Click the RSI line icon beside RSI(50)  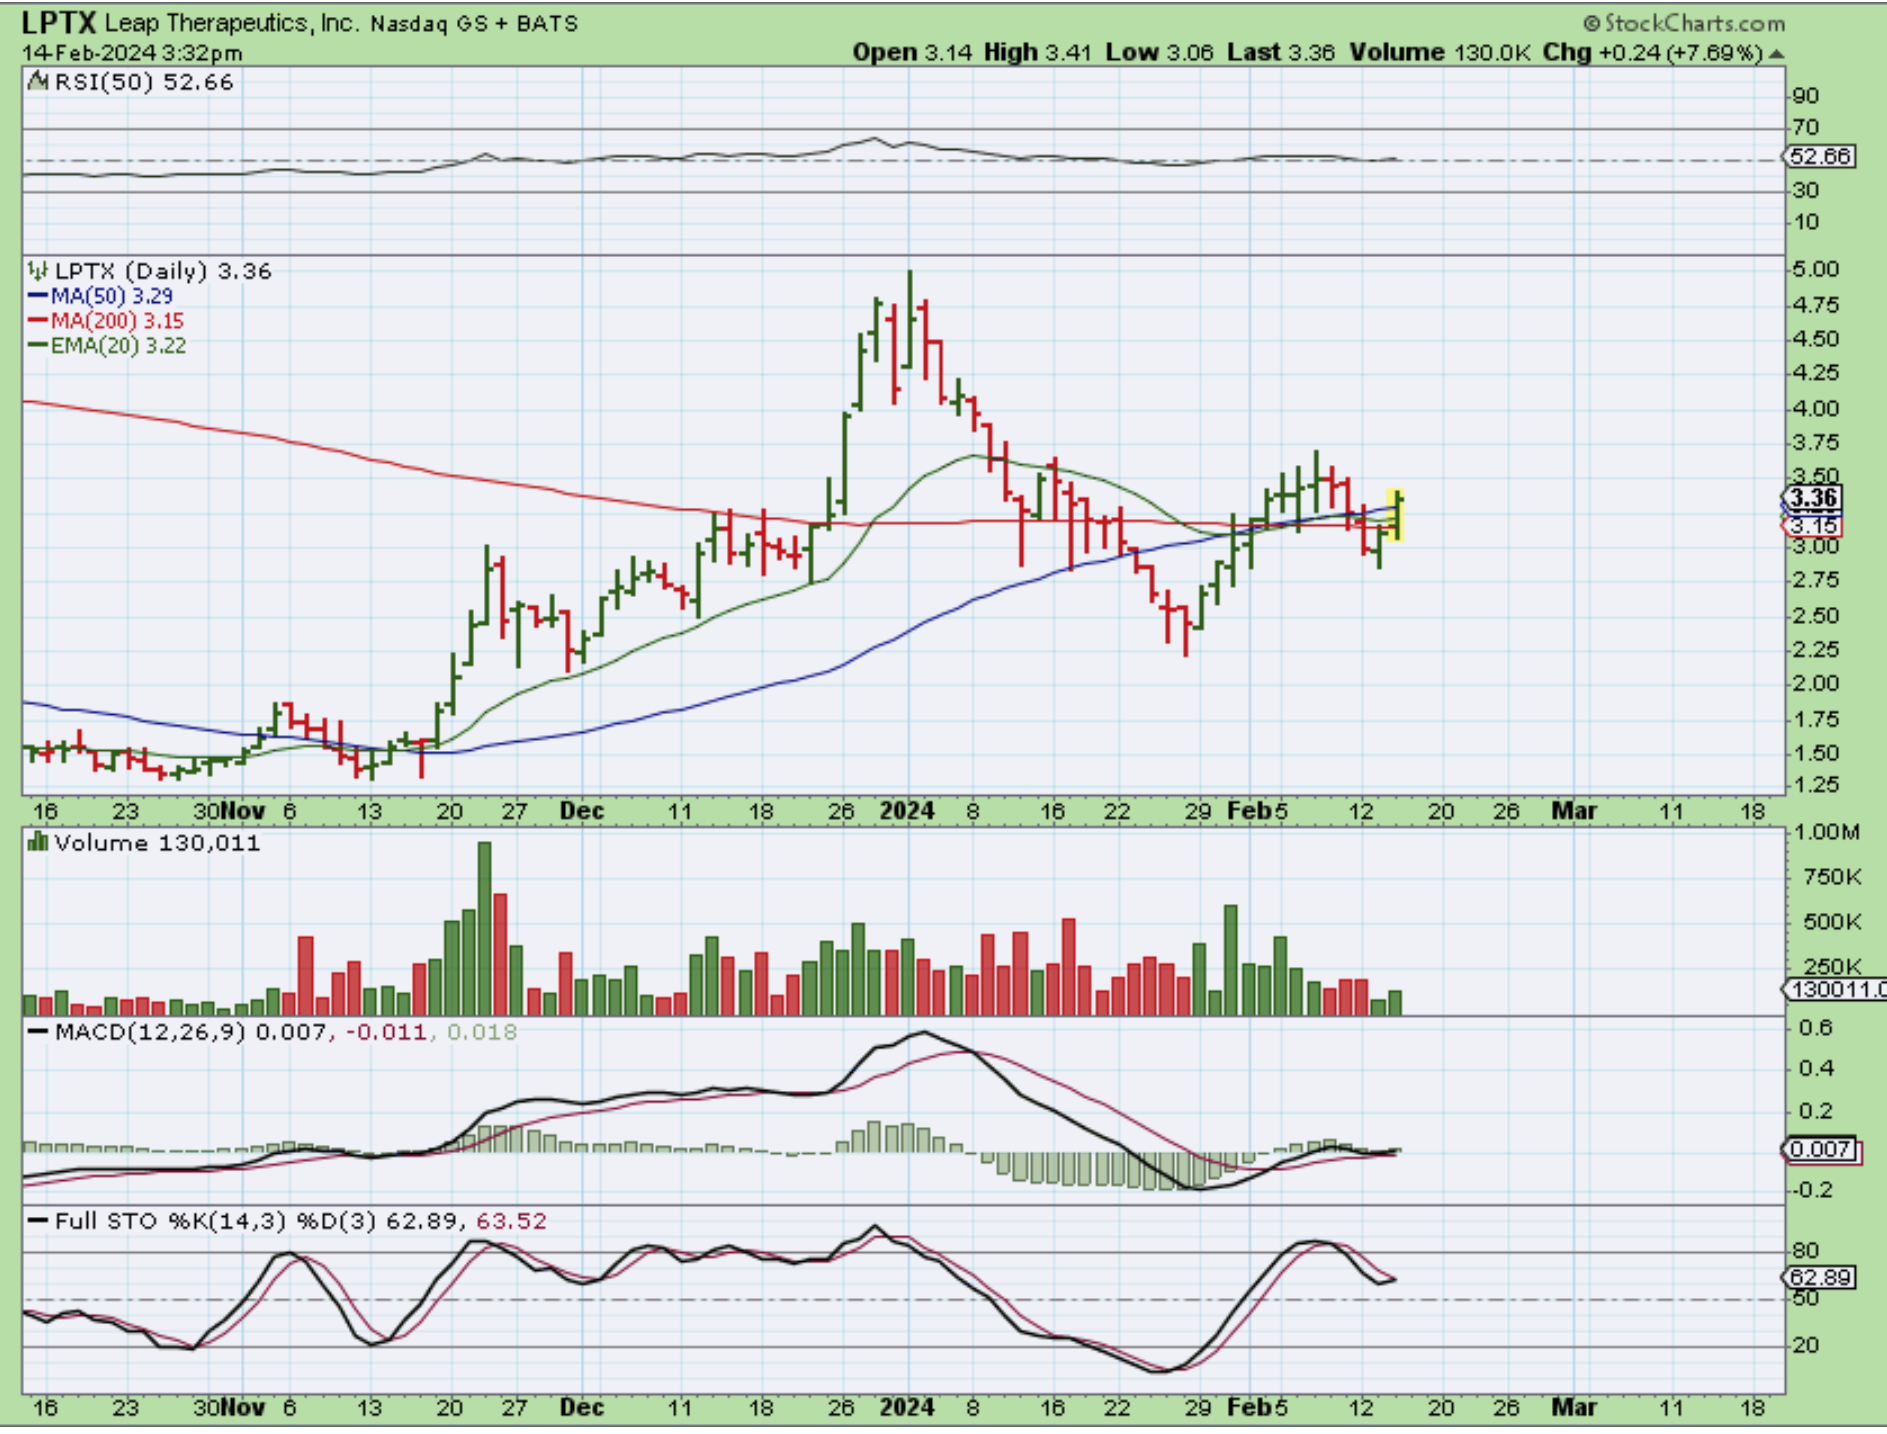coord(38,82)
